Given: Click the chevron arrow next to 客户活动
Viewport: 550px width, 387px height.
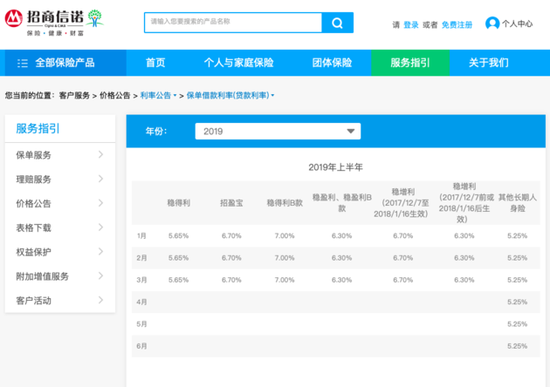Looking at the screenshot, I should (101, 300).
